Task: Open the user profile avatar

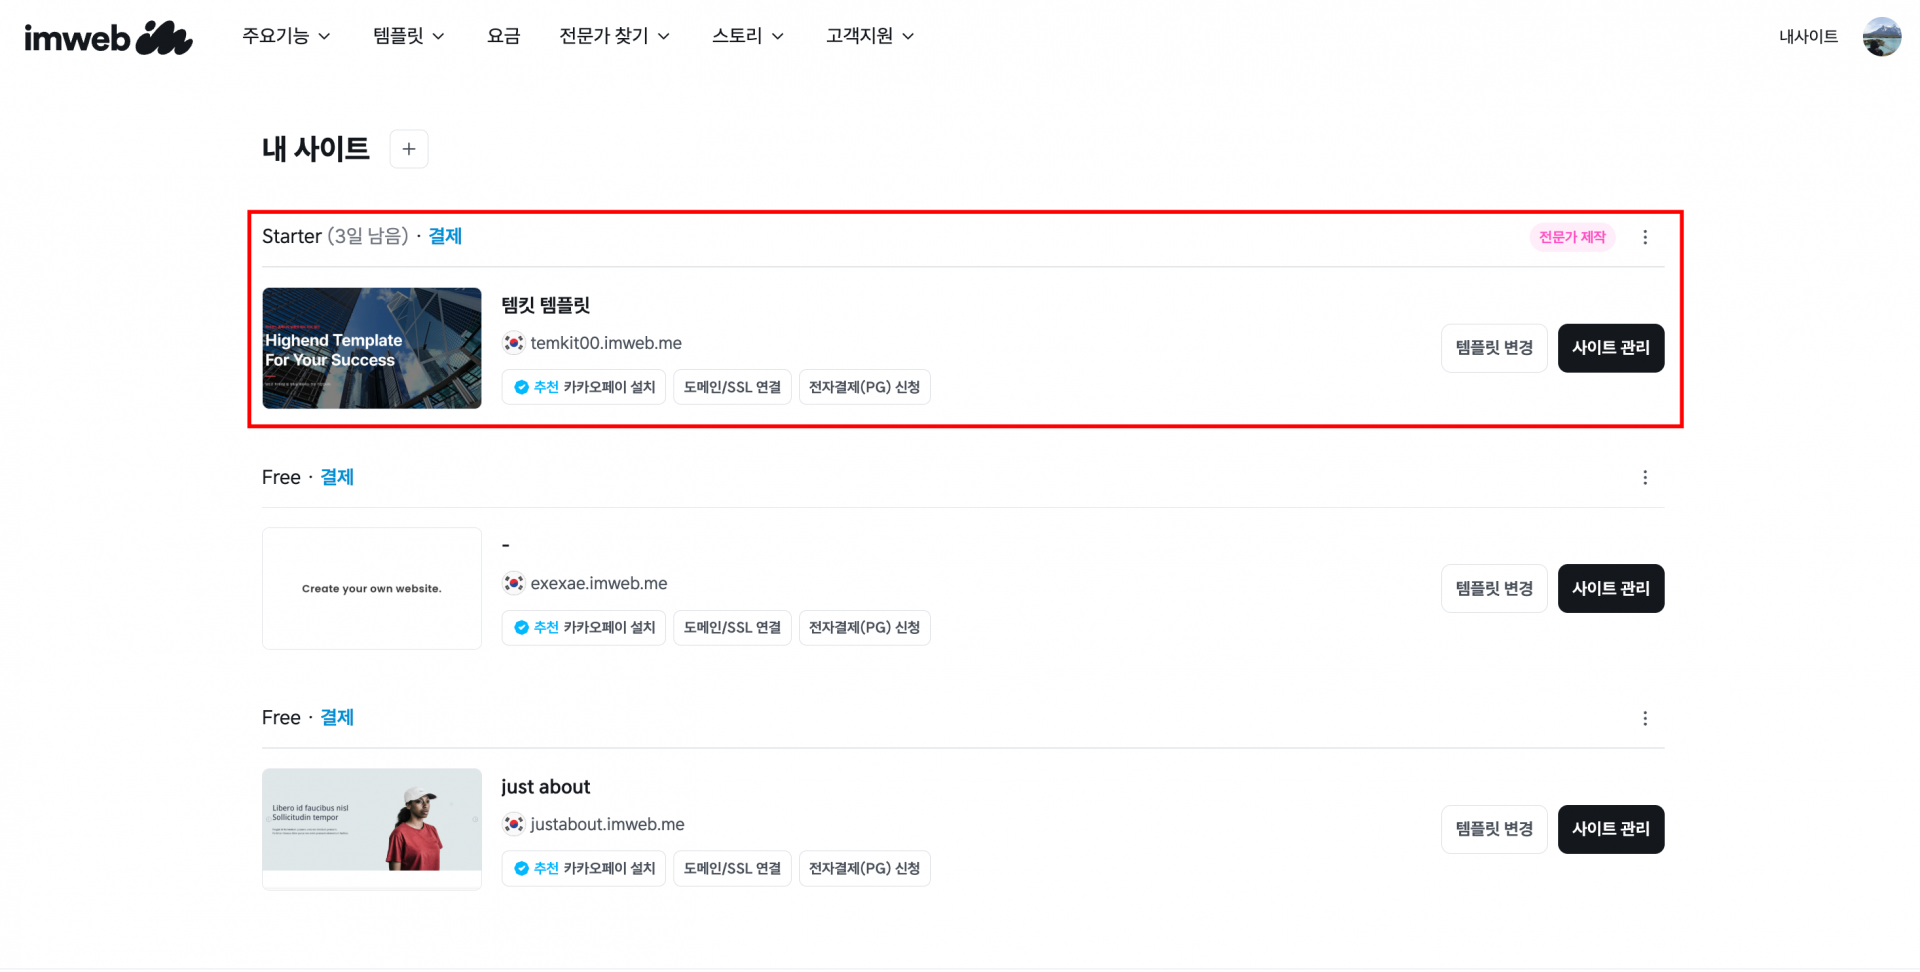Action: click(x=1880, y=37)
